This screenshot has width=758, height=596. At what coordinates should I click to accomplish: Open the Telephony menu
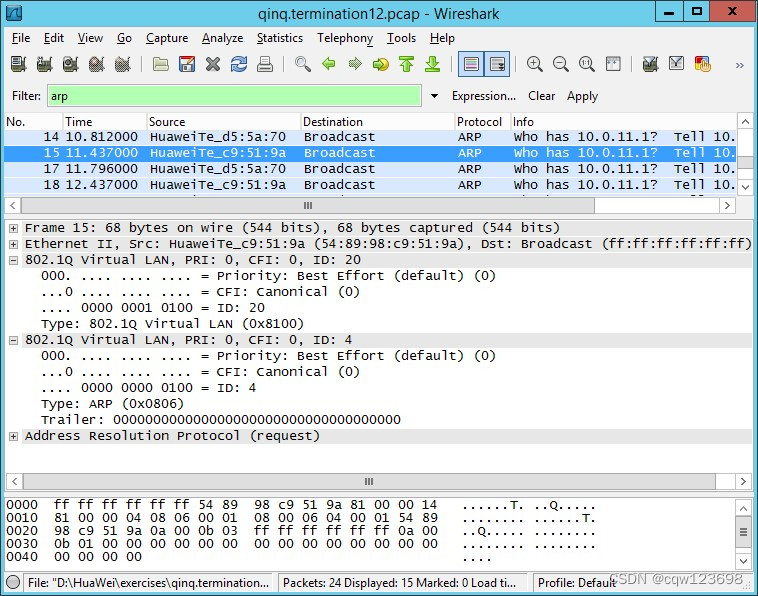pos(345,38)
